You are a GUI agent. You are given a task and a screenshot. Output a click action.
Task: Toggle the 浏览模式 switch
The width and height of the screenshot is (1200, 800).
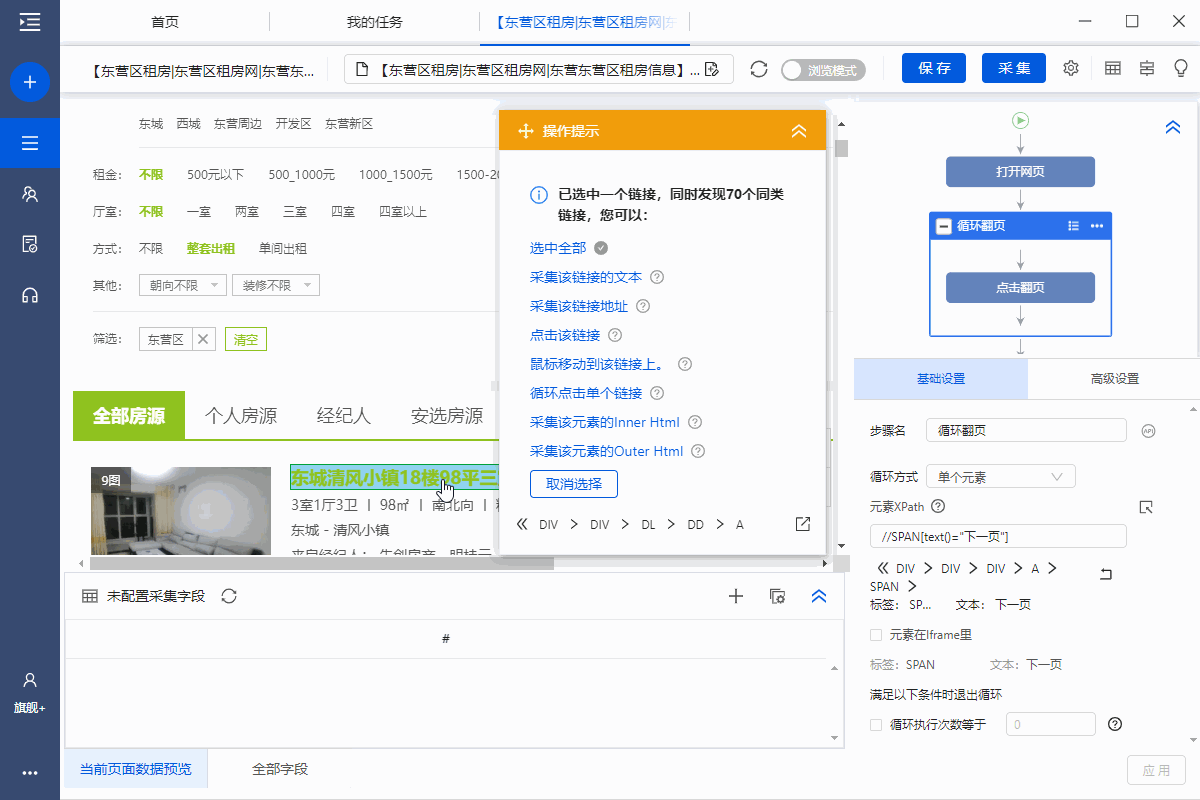(822, 70)
